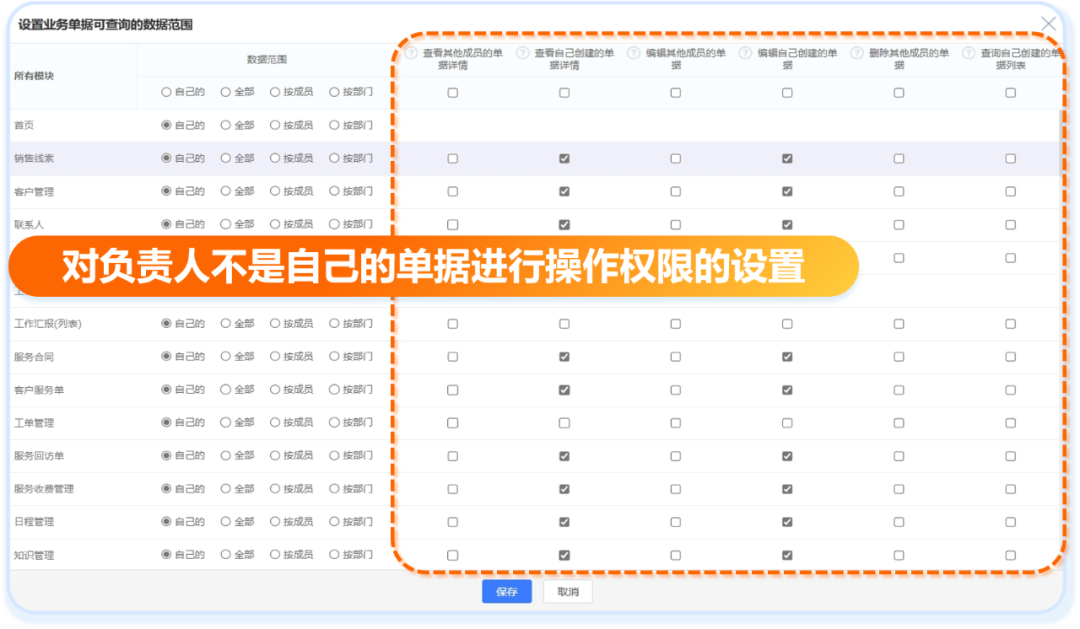Close the 设置业务单据可查询的数据范围 dialog

pos(1048,22)
